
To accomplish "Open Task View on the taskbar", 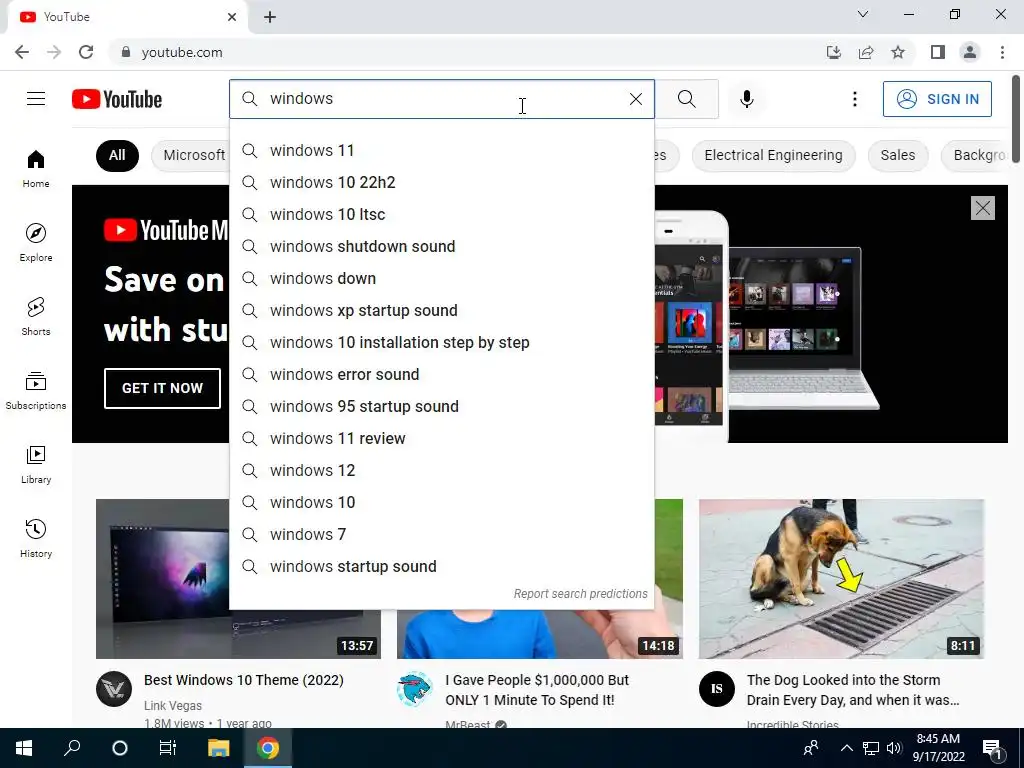I will pyautogui.click(x=168, y=748).
